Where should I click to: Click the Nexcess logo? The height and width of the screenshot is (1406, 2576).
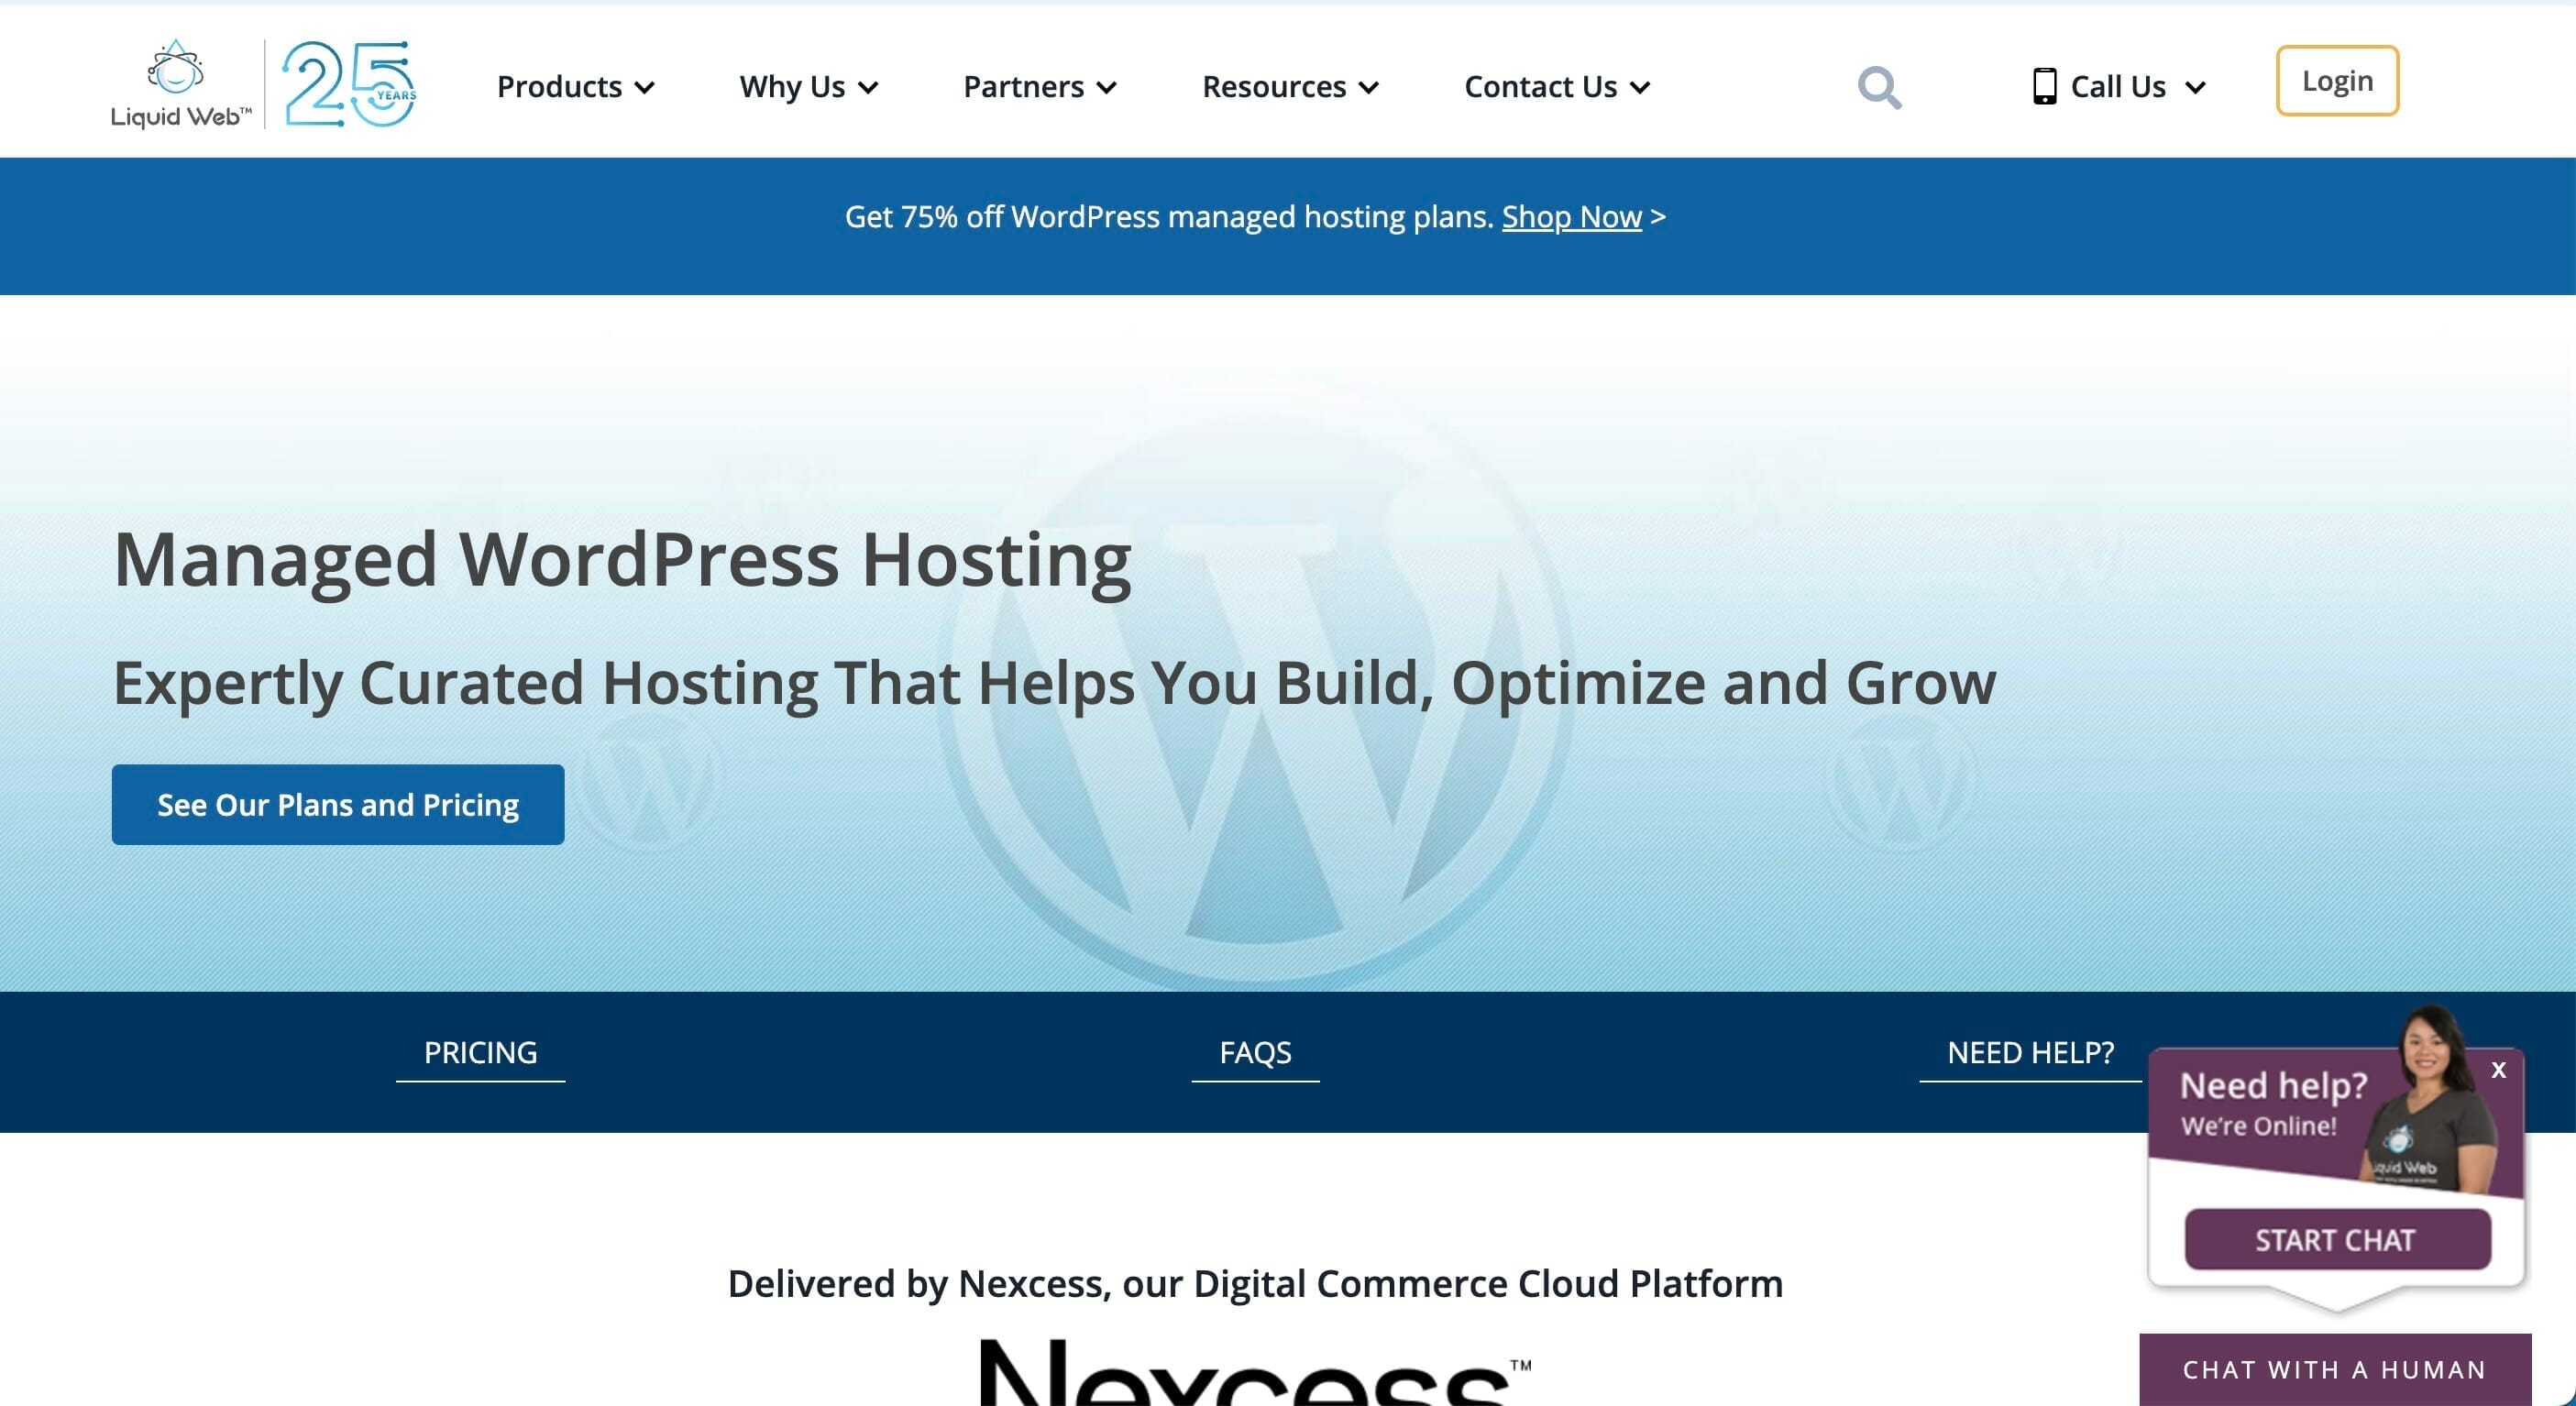coord(1255,1372)
